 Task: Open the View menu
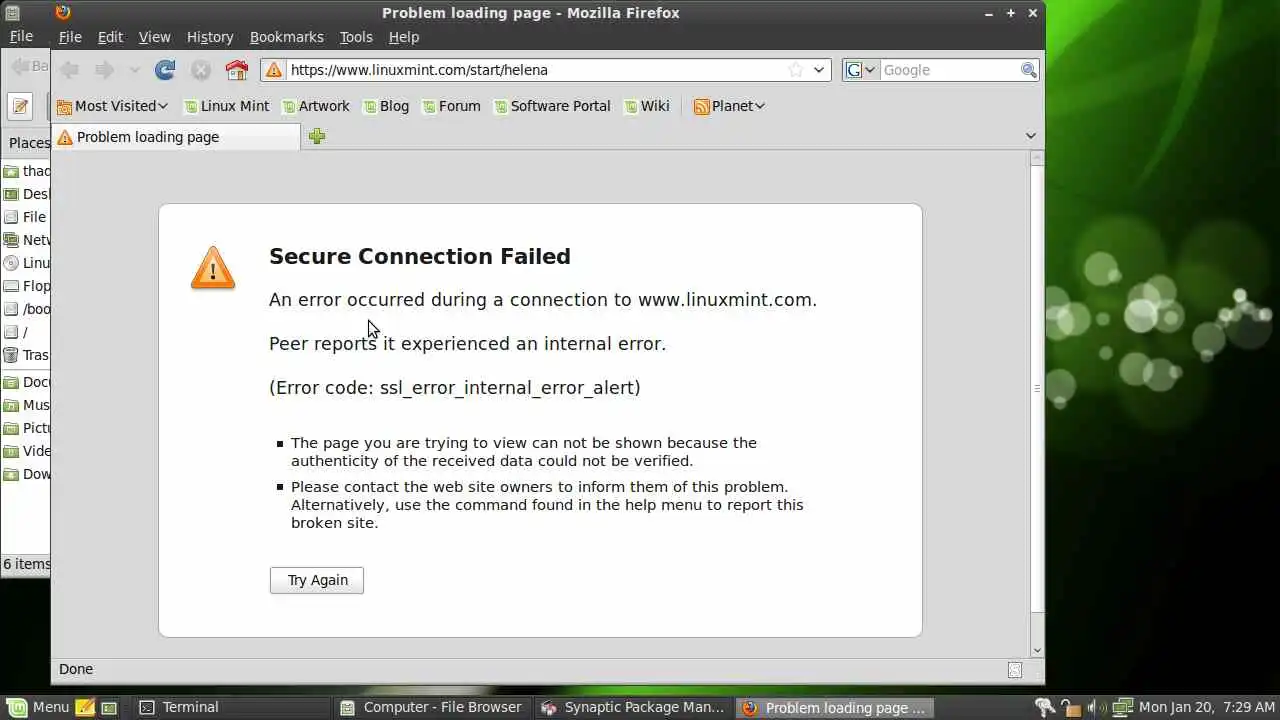tap(154, 37)
